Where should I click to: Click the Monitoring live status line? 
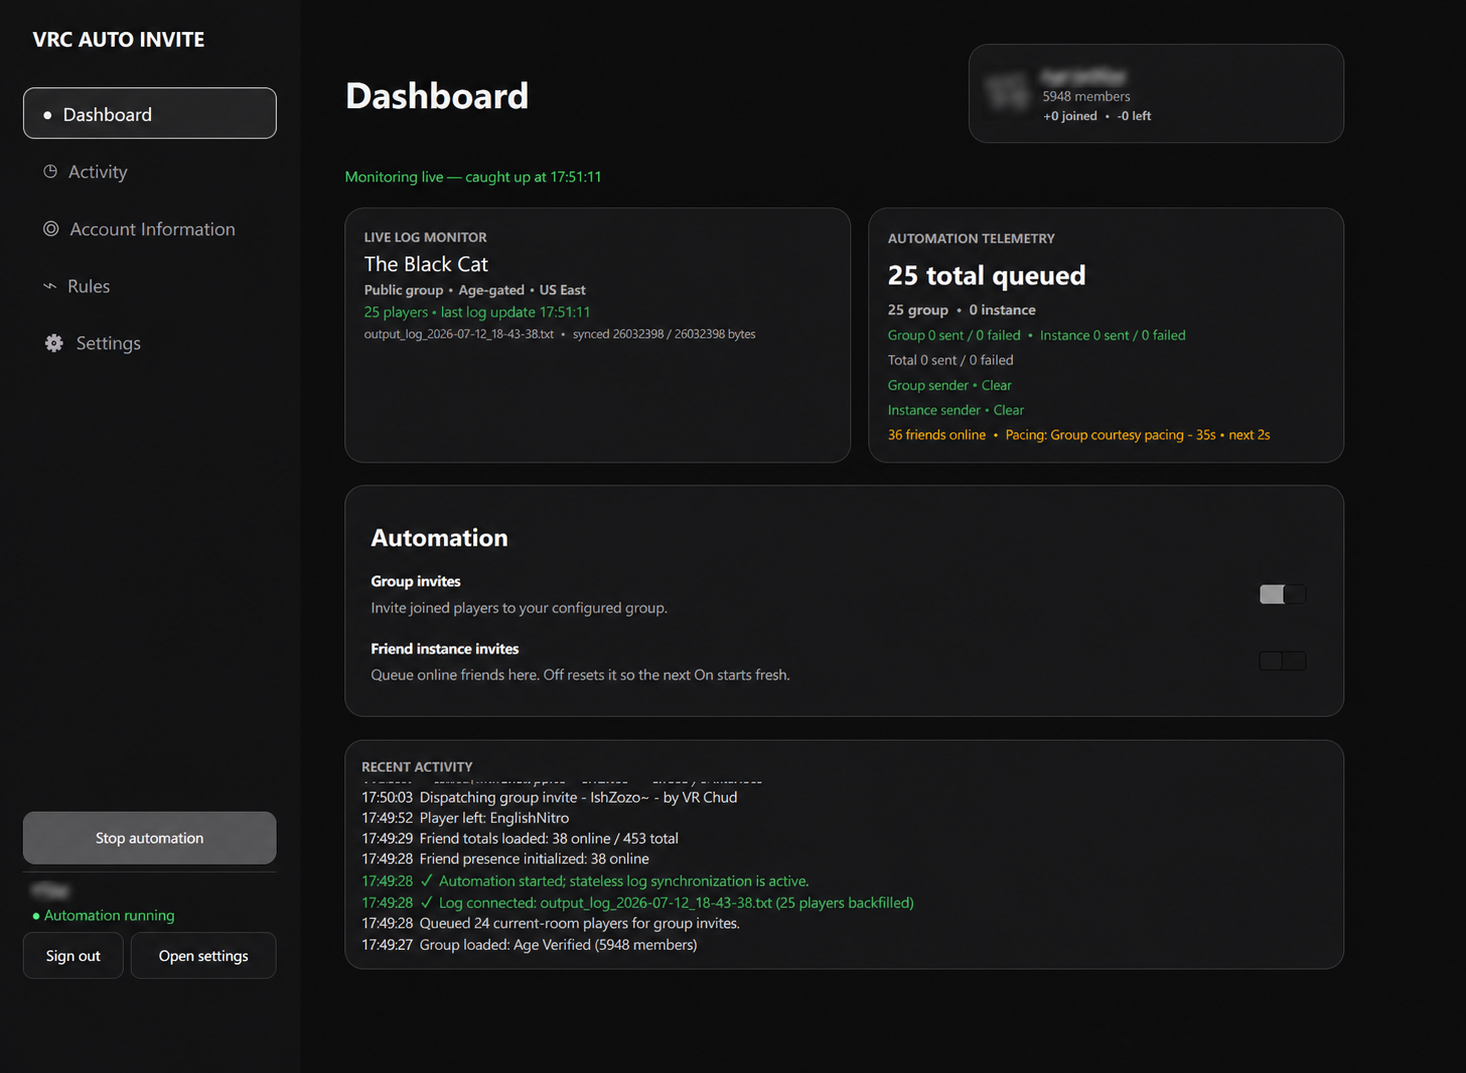click(473, 177)
